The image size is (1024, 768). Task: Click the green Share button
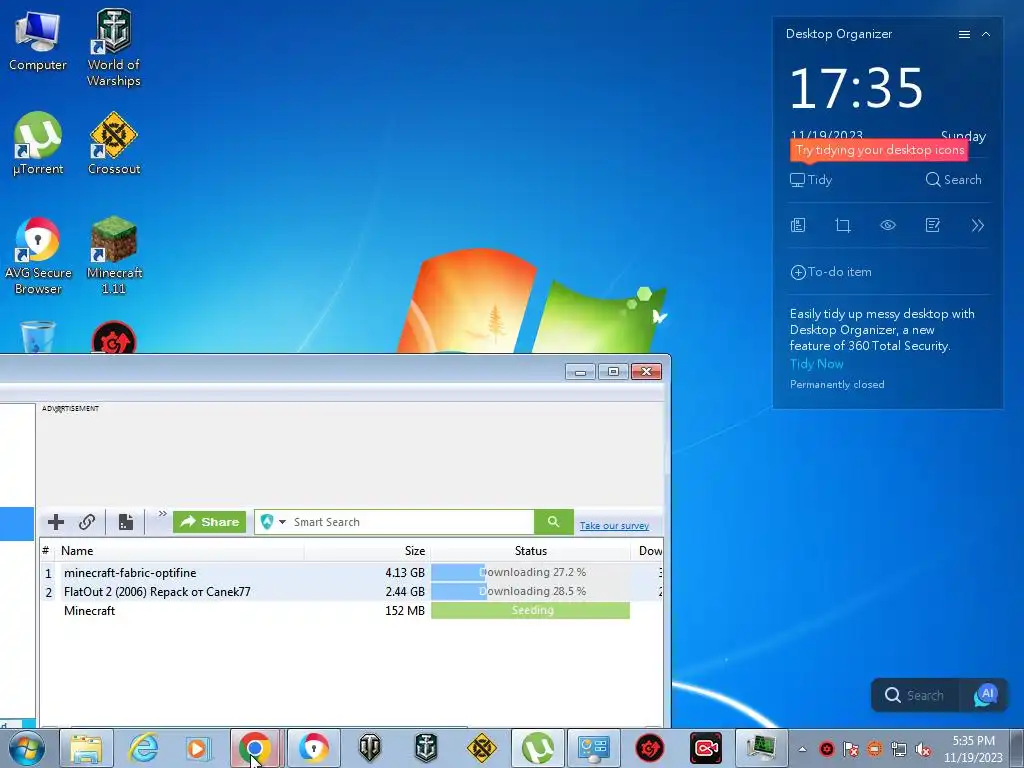point(210,522)
